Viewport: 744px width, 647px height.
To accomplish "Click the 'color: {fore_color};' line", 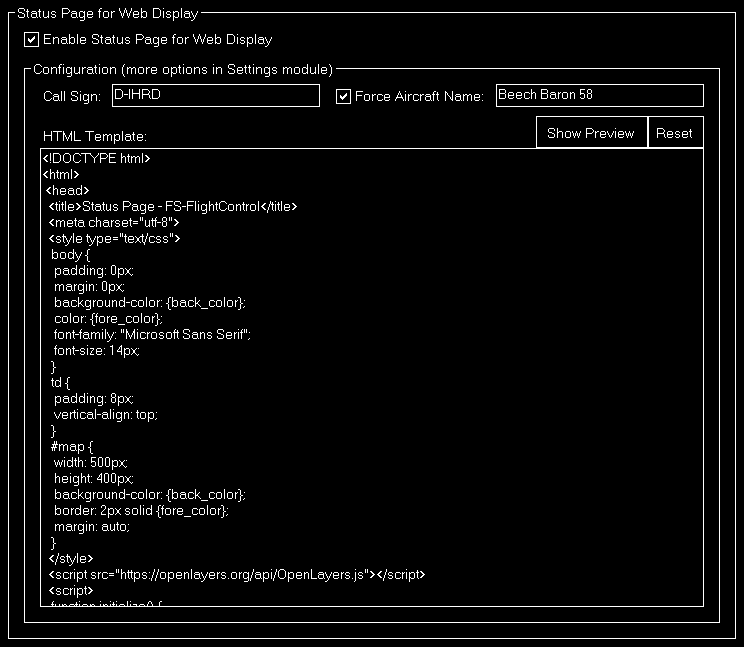I will coord(108,319).
